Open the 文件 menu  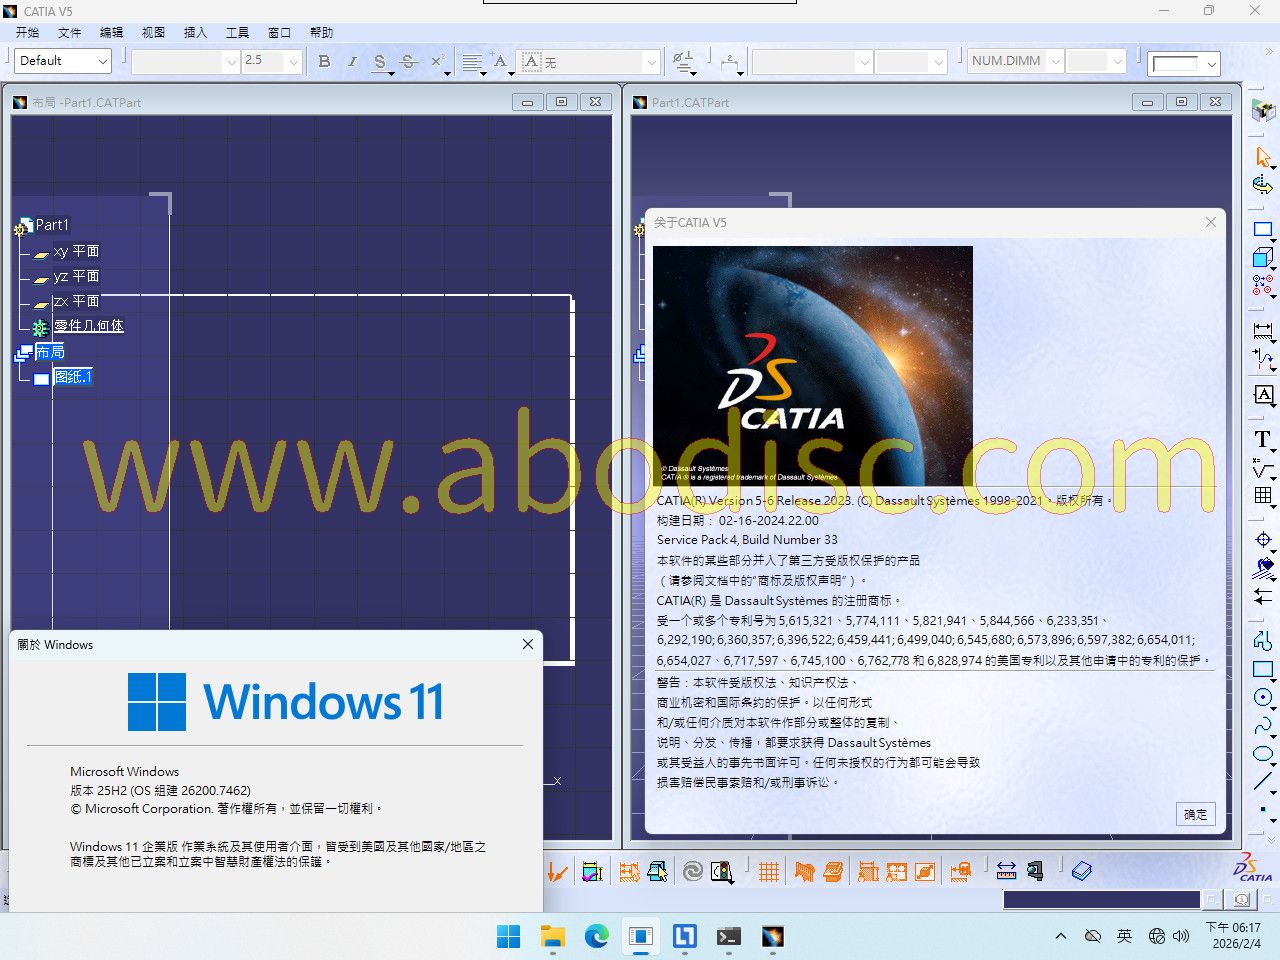(x=69, y=33)
